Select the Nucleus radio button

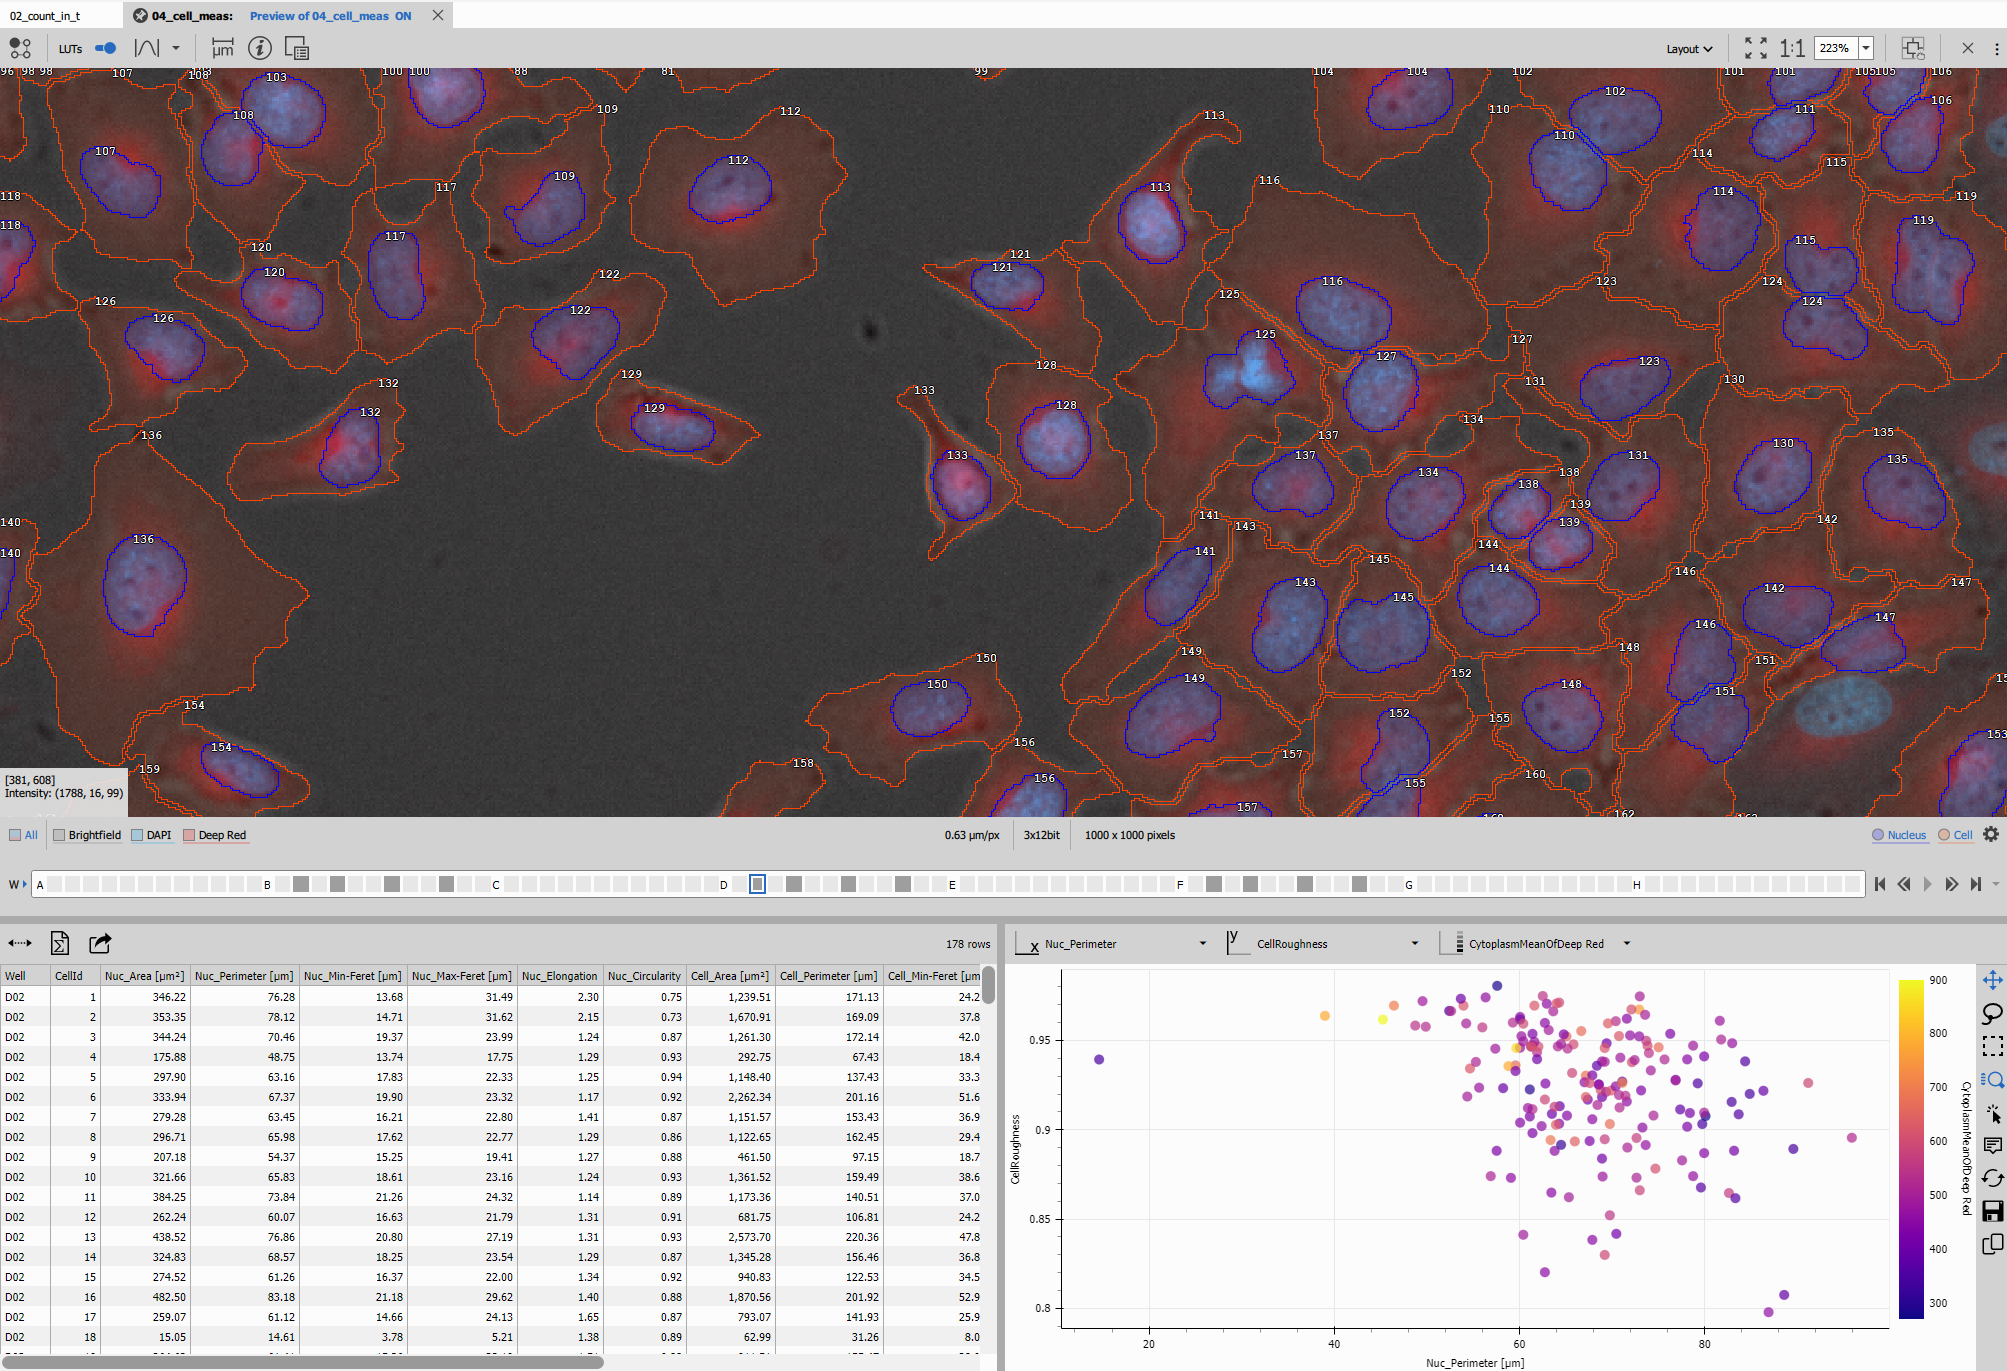tap(1880, 834)
